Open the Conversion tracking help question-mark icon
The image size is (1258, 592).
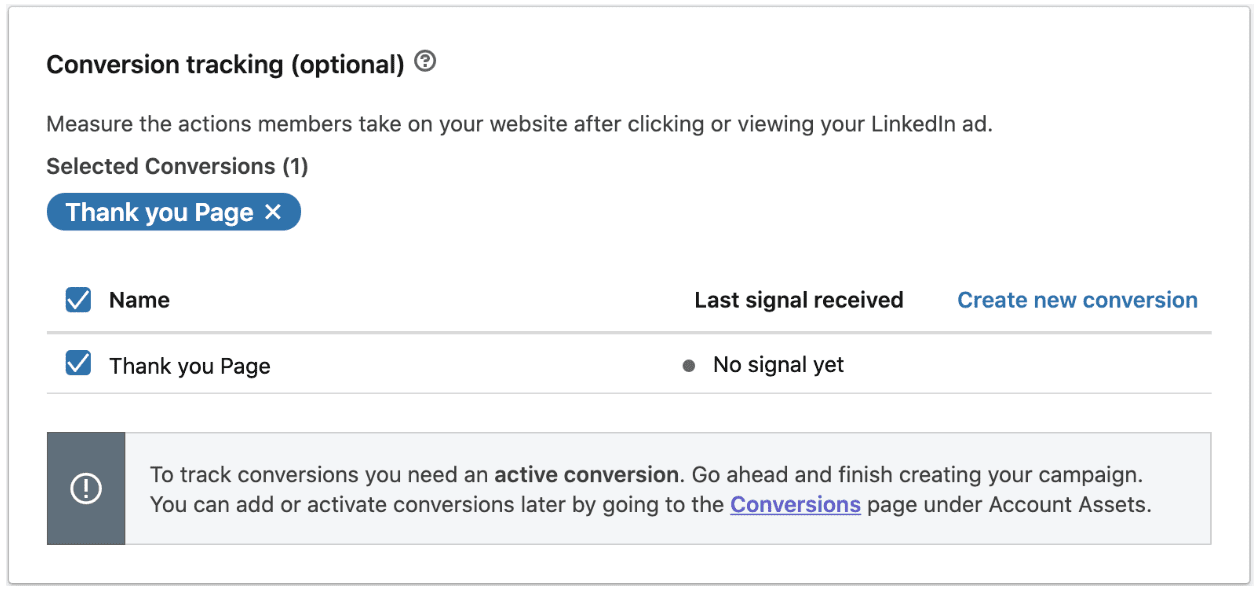(425, 62)
